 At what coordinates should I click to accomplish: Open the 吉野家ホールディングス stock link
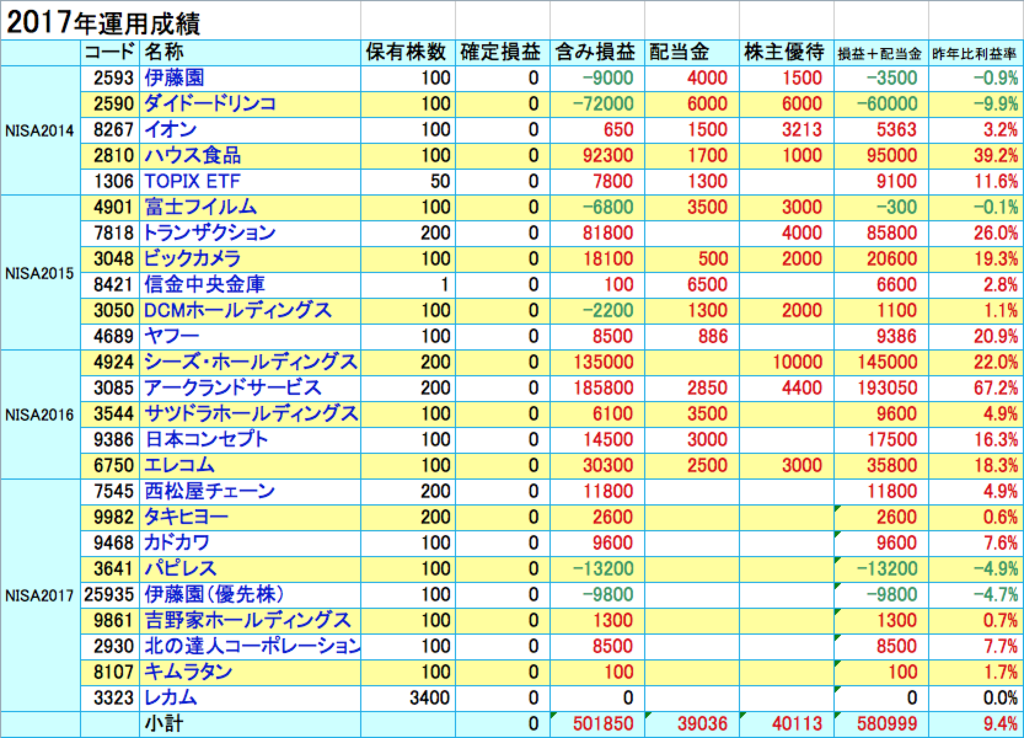[248, 620]
